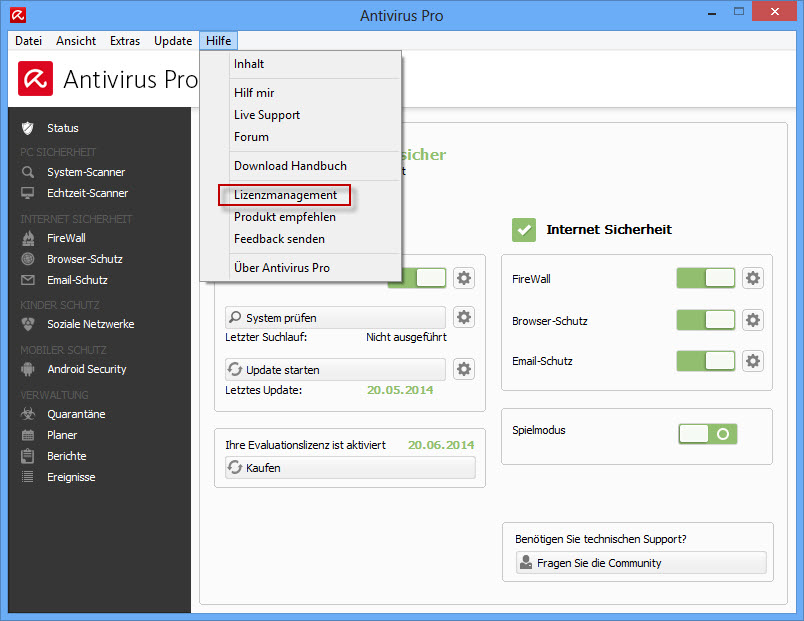Click Update starten
The width and height of the screenshot is (804, 621).
coord(334,369)
